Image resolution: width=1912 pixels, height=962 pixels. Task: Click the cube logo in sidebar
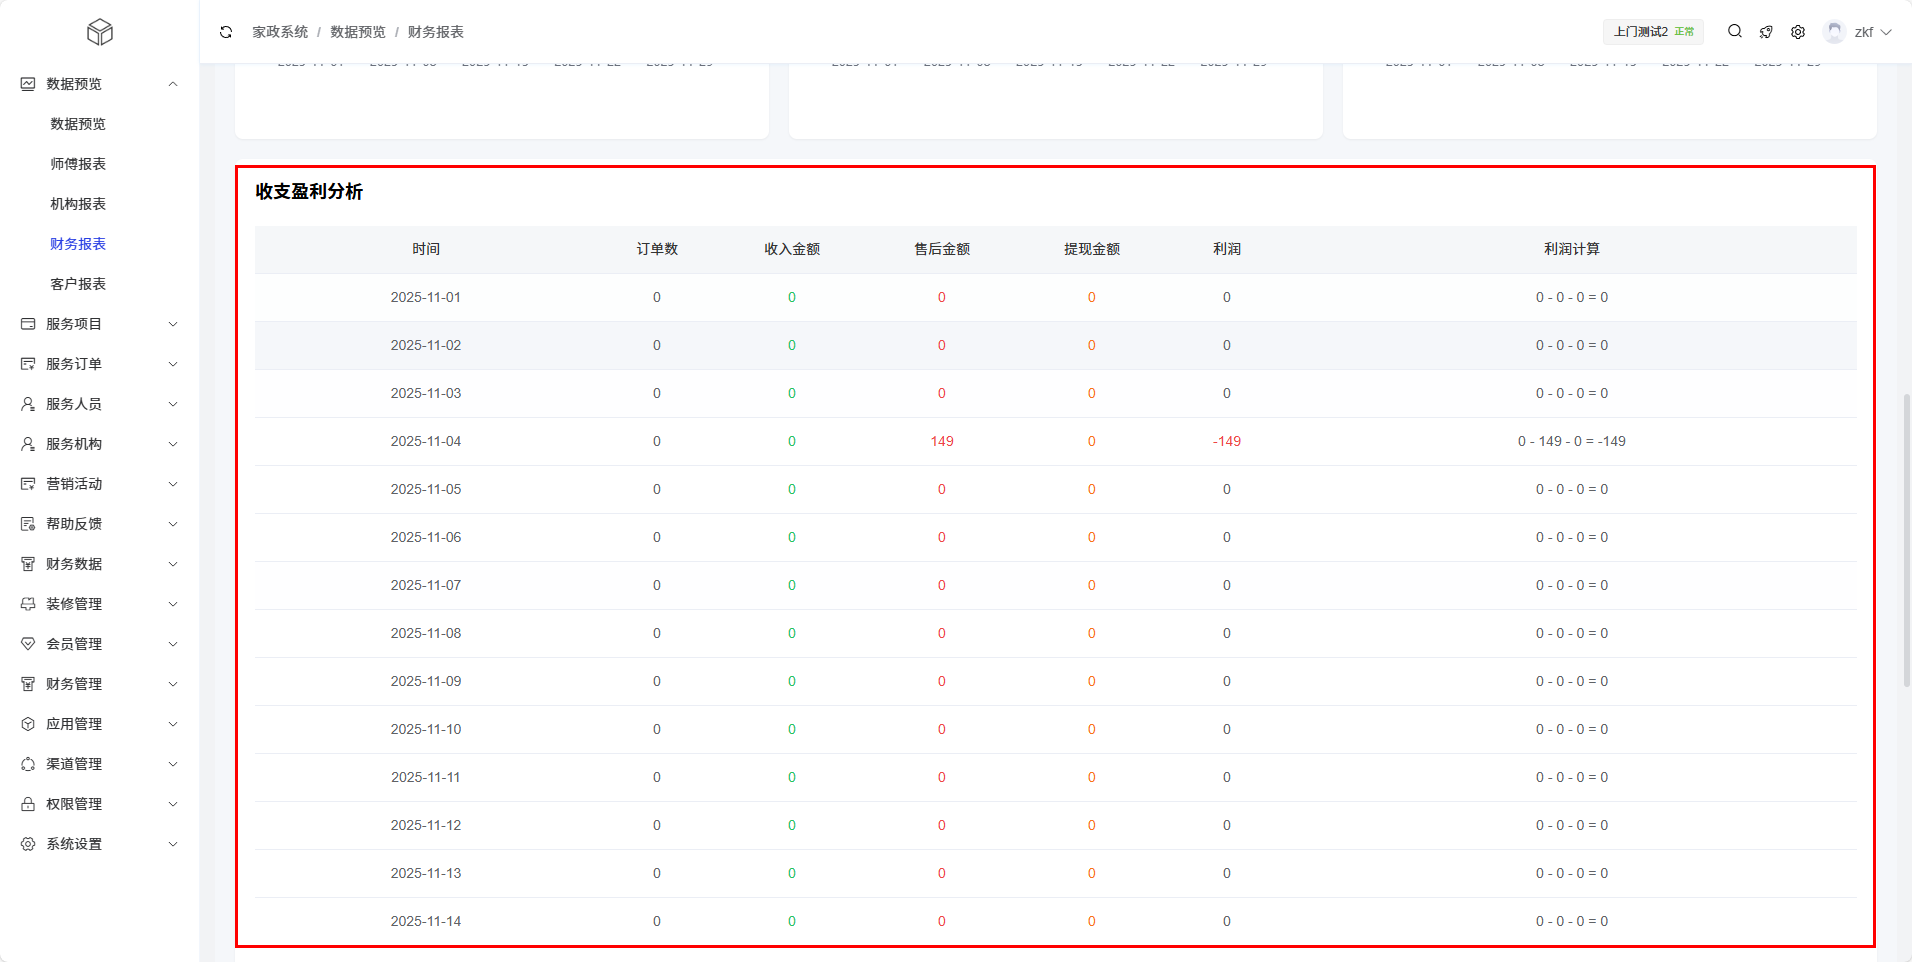pos(100,32)
